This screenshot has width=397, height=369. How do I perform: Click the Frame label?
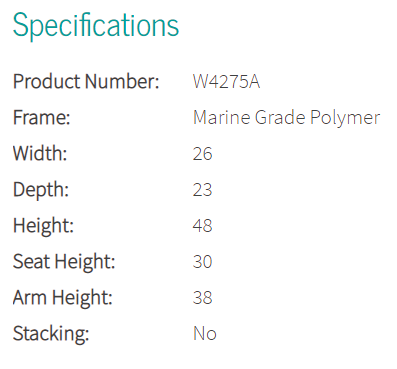pos(42,117)
